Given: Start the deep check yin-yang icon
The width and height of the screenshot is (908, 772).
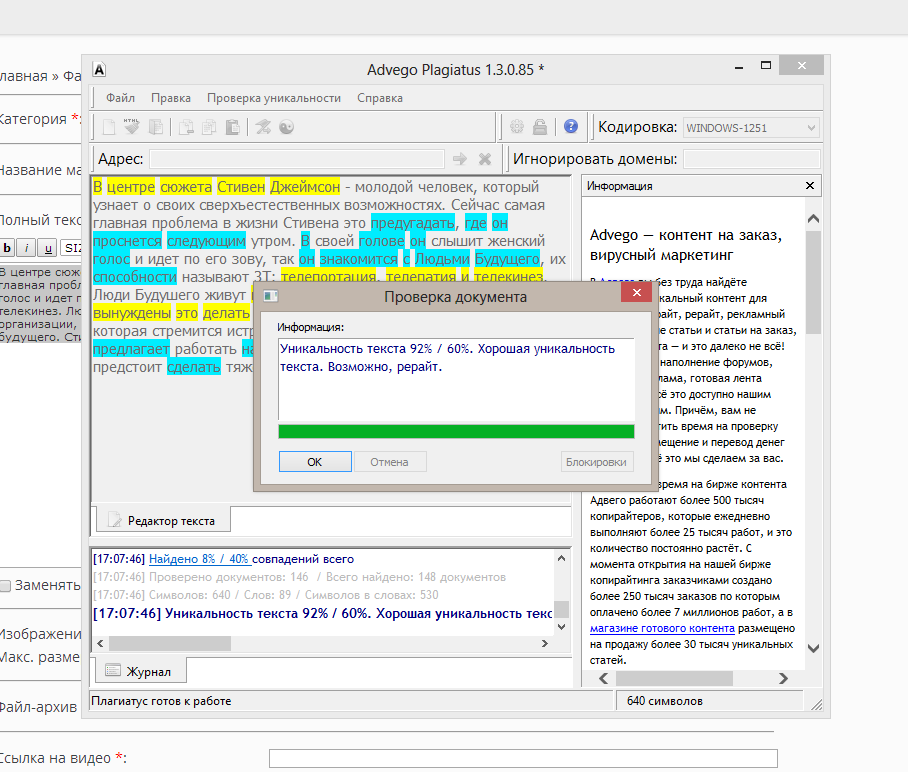Looking at the screenshot, I should point(287,127).
